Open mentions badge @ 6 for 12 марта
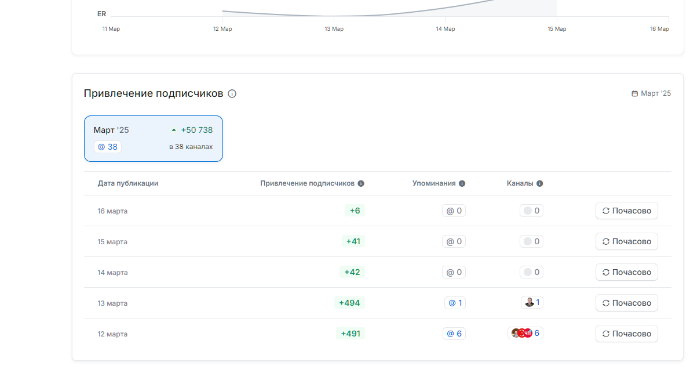 [x=454, y=334]
